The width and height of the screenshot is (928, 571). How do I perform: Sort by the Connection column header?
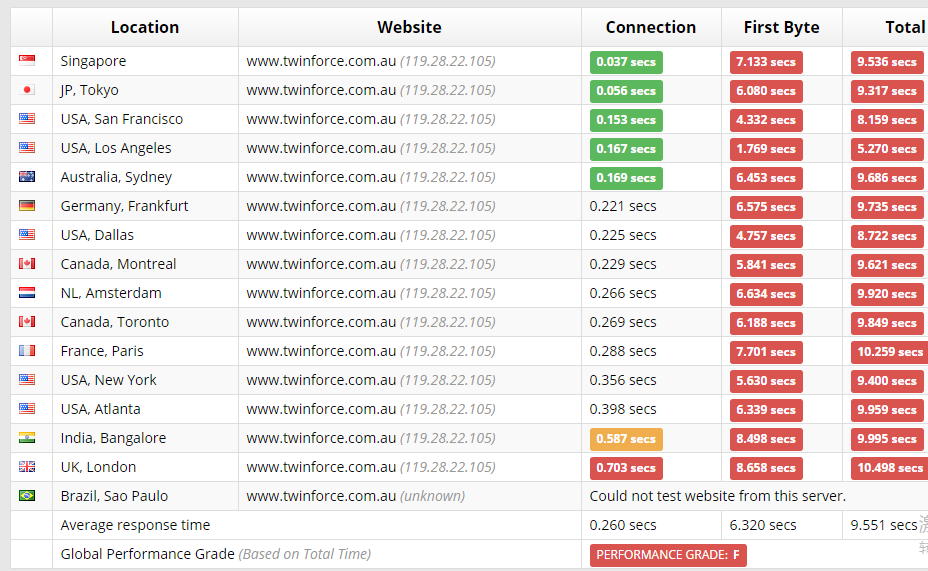coord(651,27)
